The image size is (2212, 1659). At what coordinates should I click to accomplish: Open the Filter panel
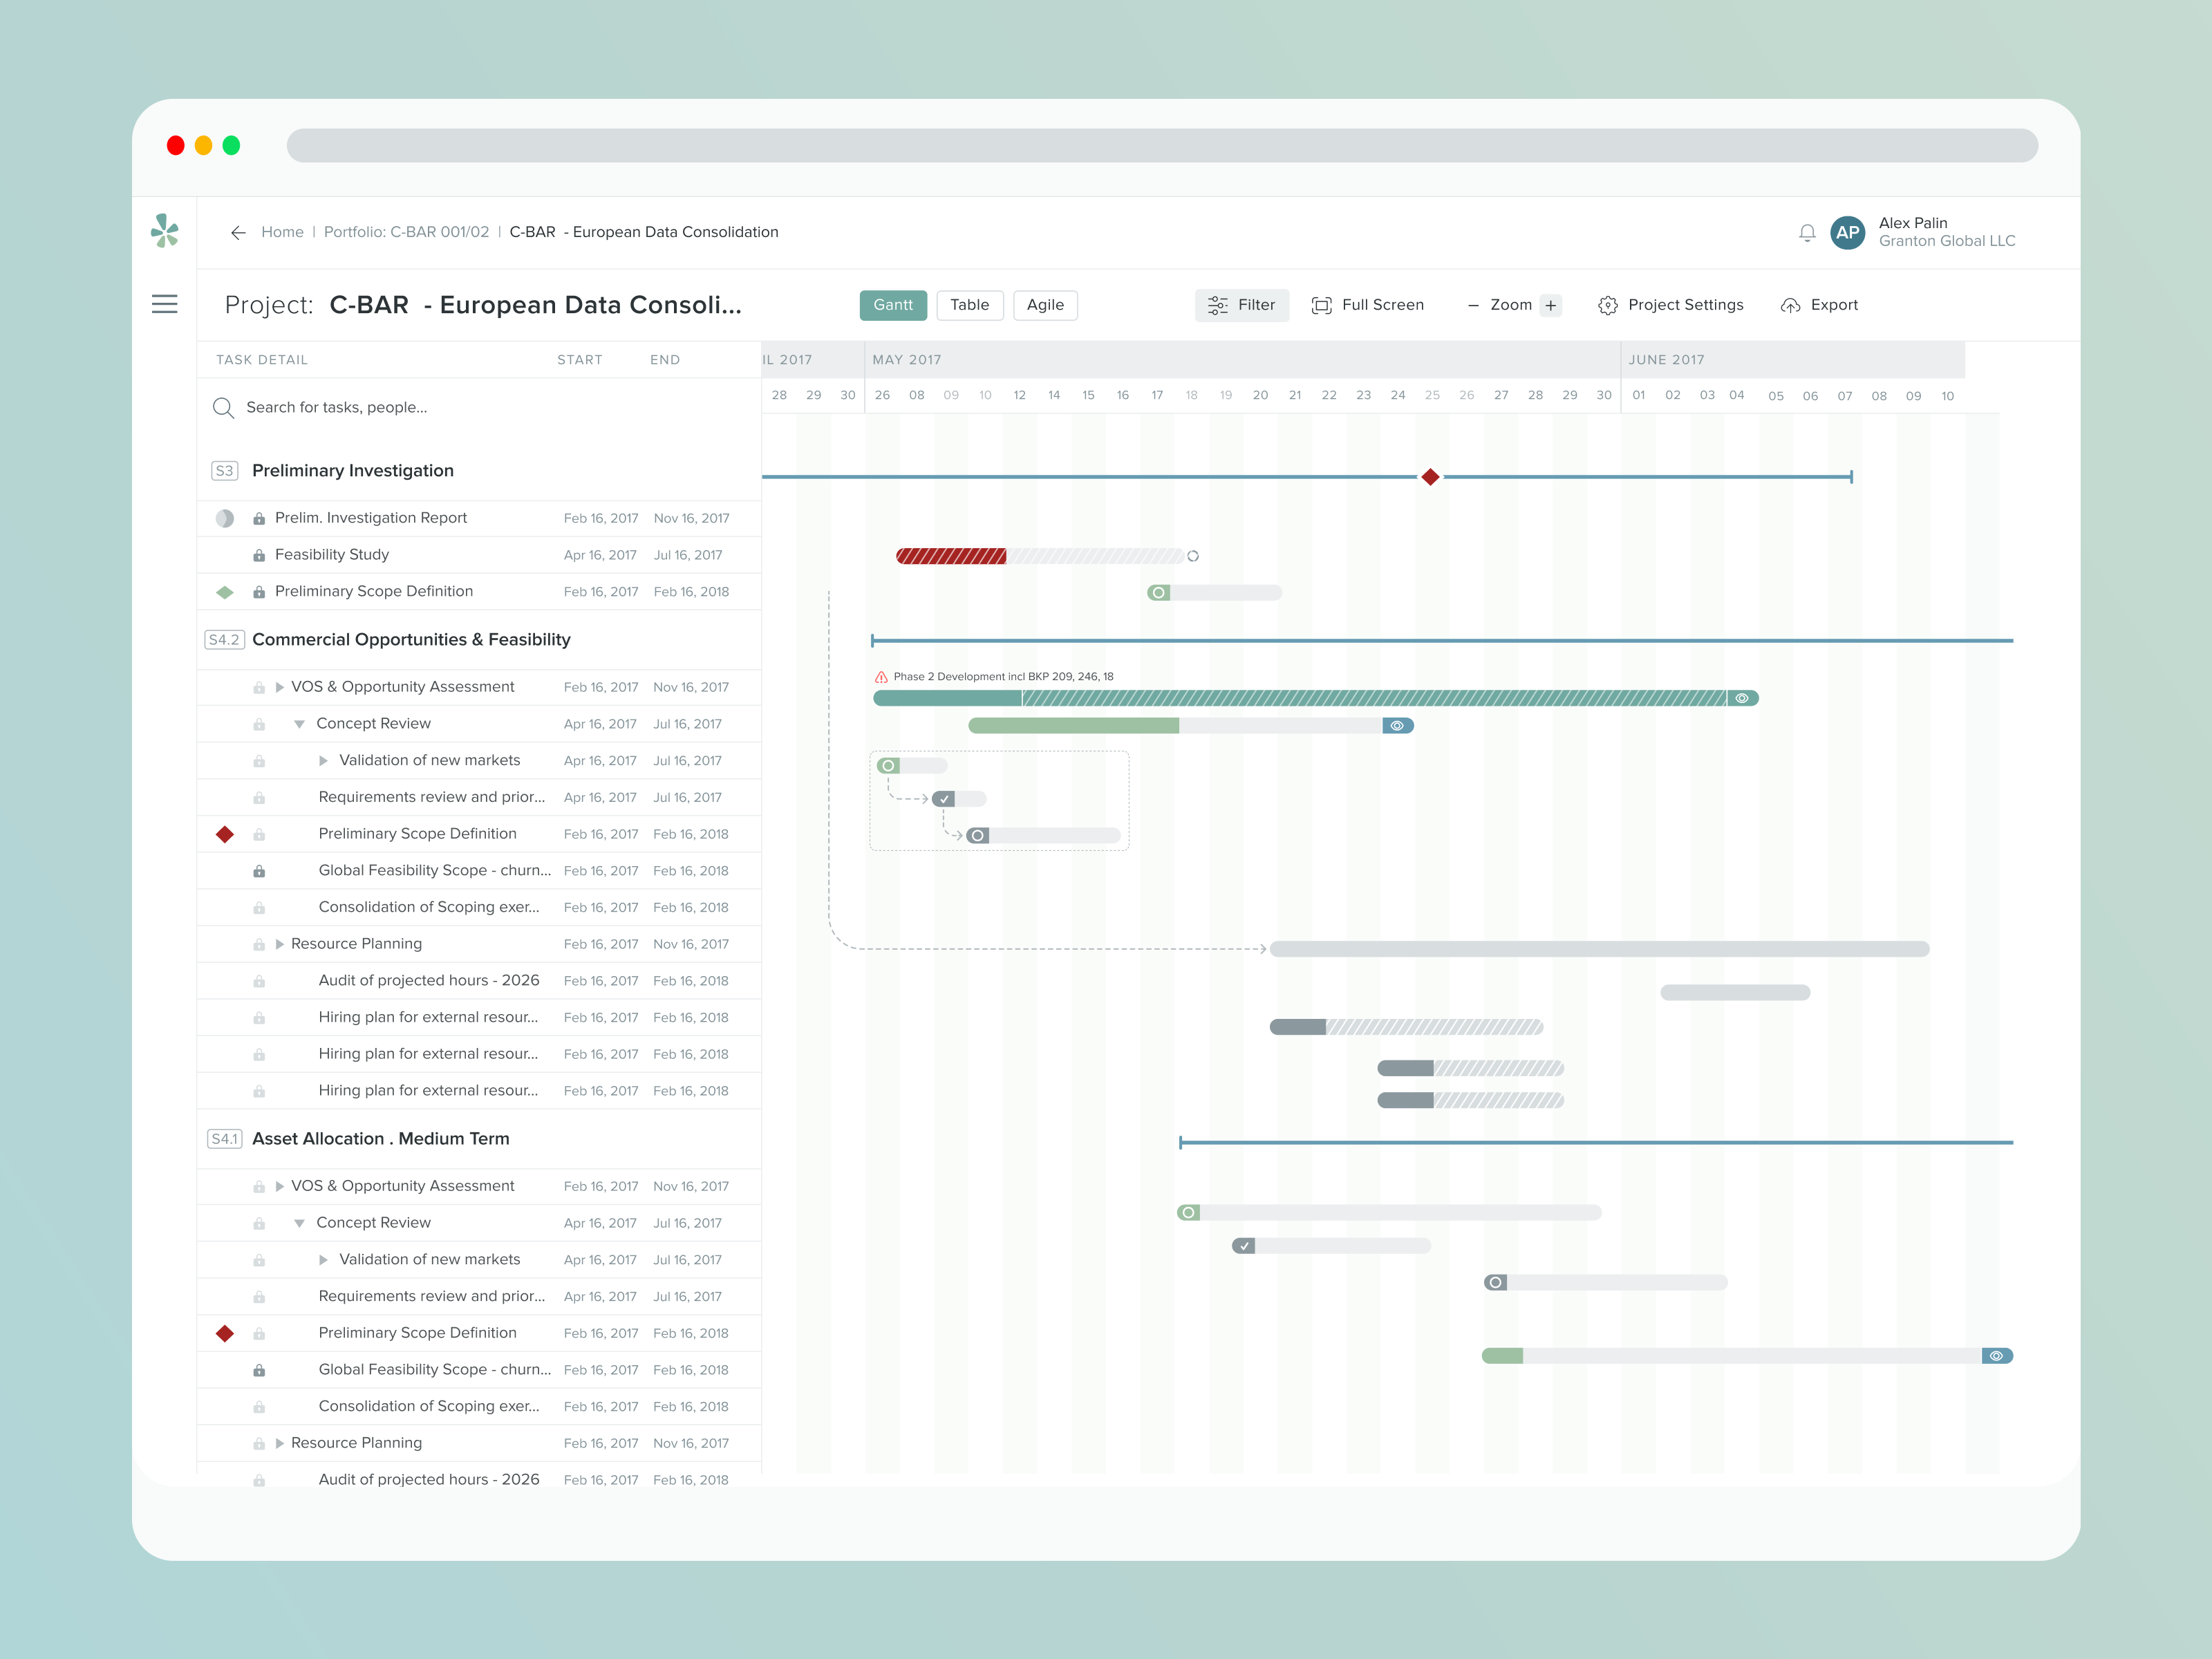click(1242, 305)
